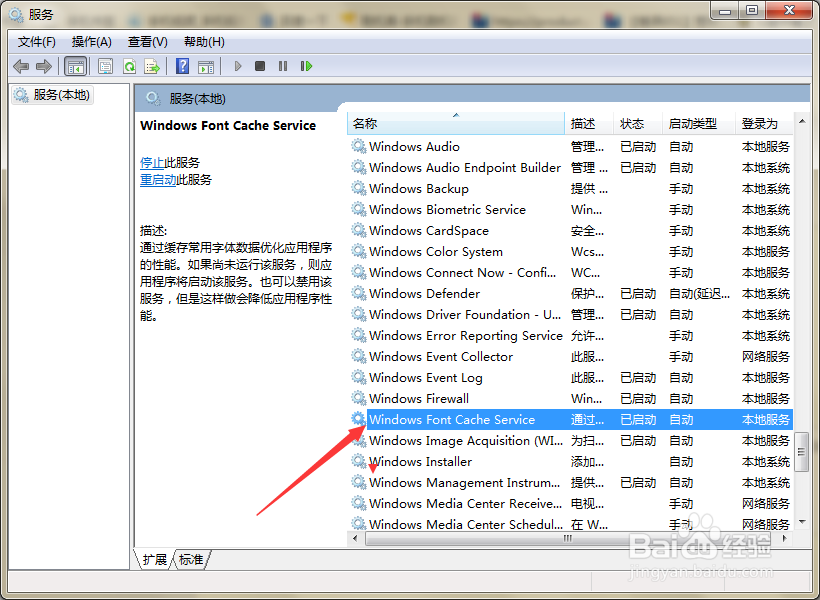
Task: Toggle the show/hide console tree icon
Action: pos(75,66)
